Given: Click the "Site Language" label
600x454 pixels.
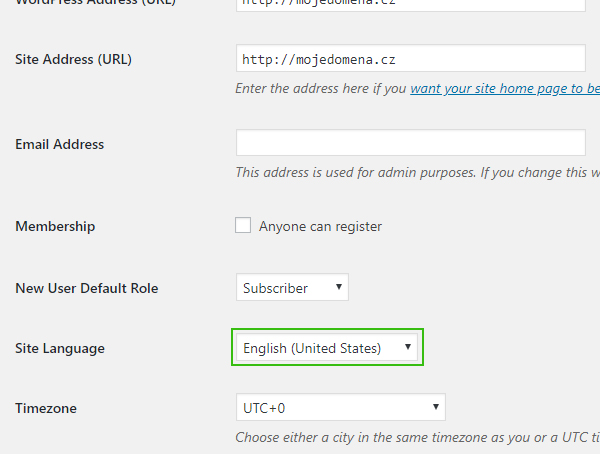Looking at the screenshot, I should tap(60, 348).
